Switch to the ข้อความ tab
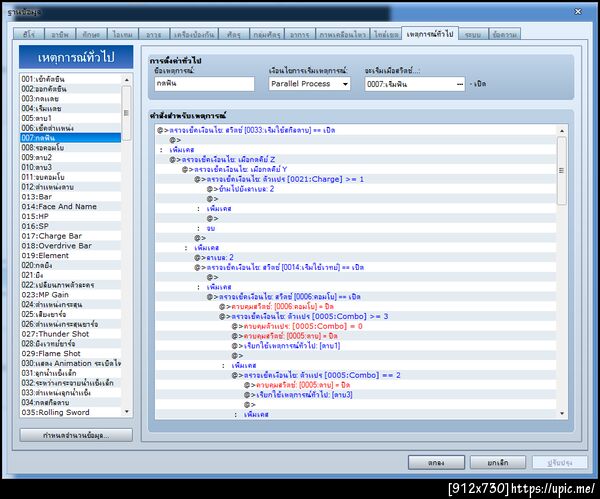Image resolution: width=600 pixels, height=499 pixels. (x=504, y=34)
